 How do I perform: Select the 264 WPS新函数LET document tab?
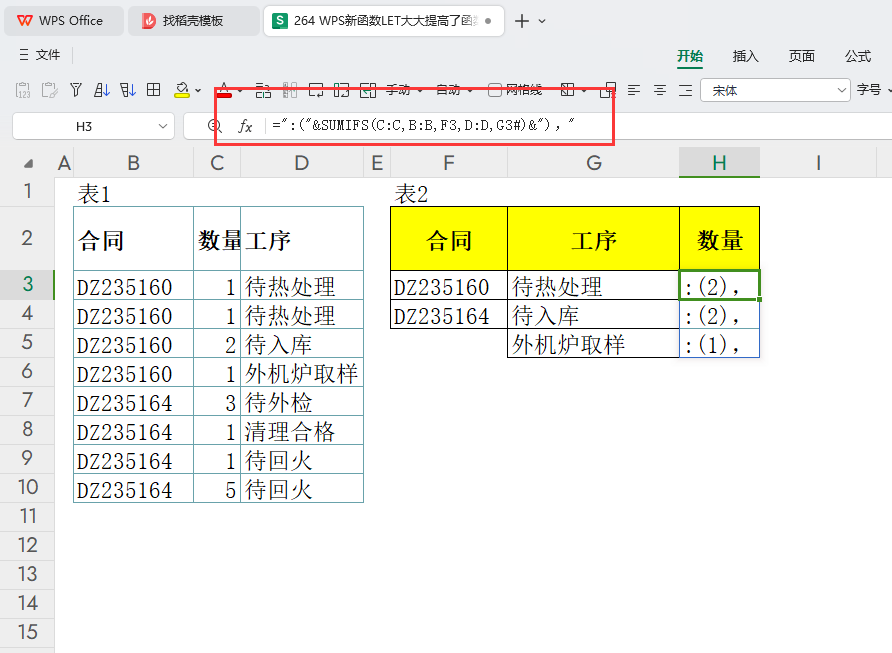click(x=383, y=21)
